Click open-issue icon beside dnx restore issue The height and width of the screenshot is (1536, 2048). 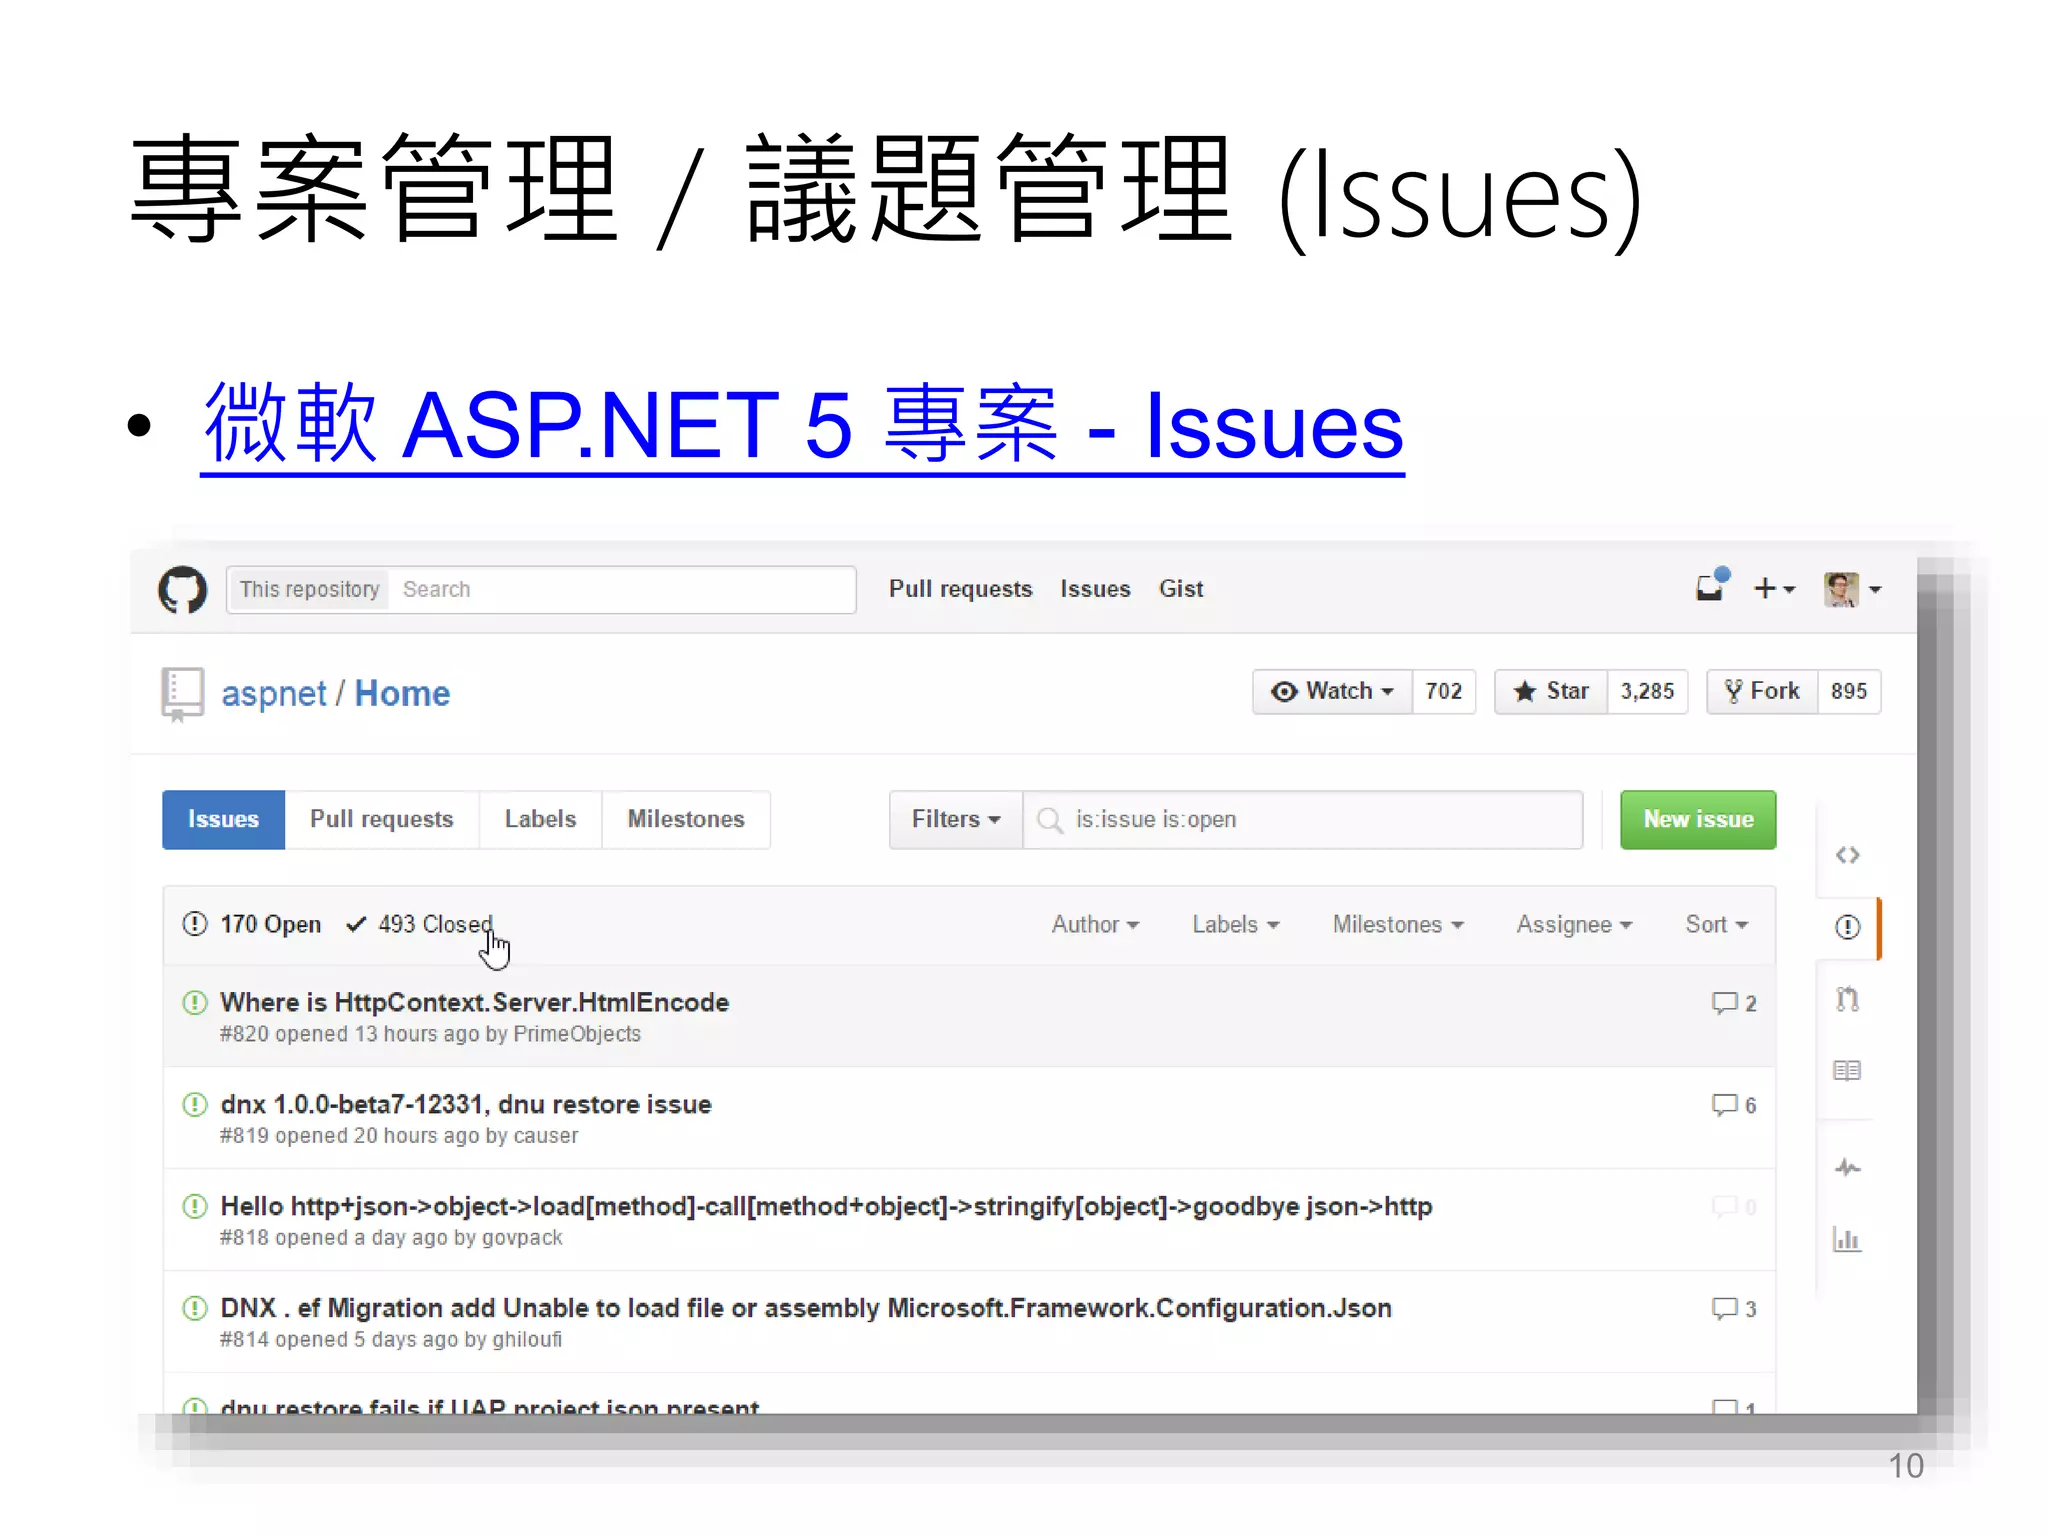195,1104
